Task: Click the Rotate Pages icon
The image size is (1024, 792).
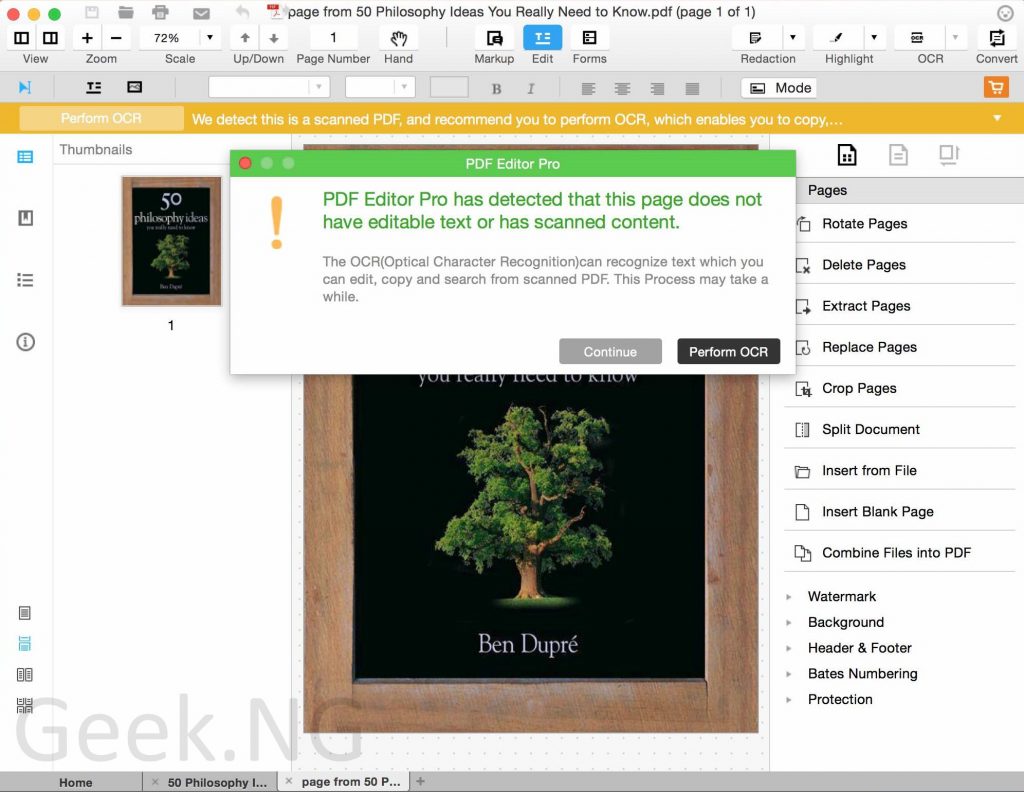Action: coord(803,224)
